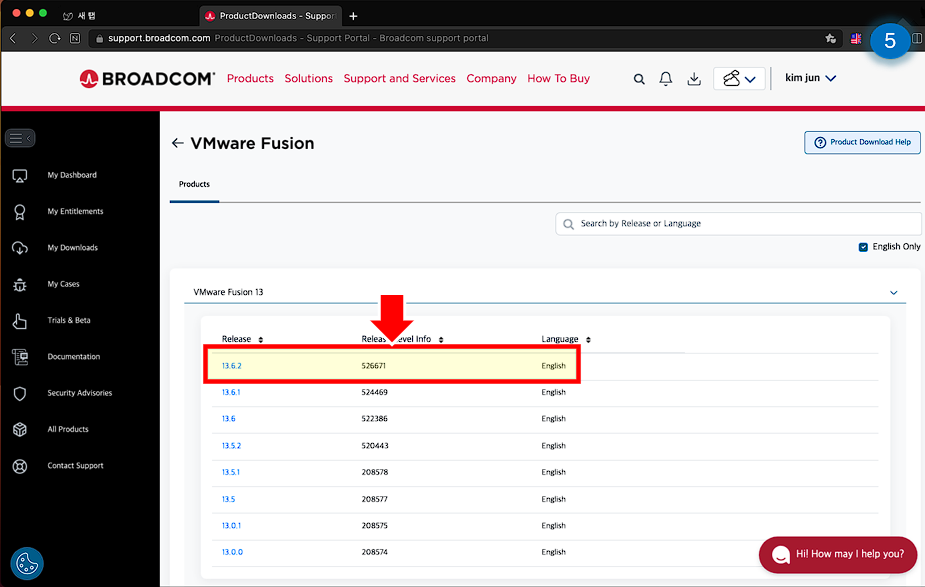Open the How To Buy menu
This screenshot has height=587, width=925.
(559, 78)
